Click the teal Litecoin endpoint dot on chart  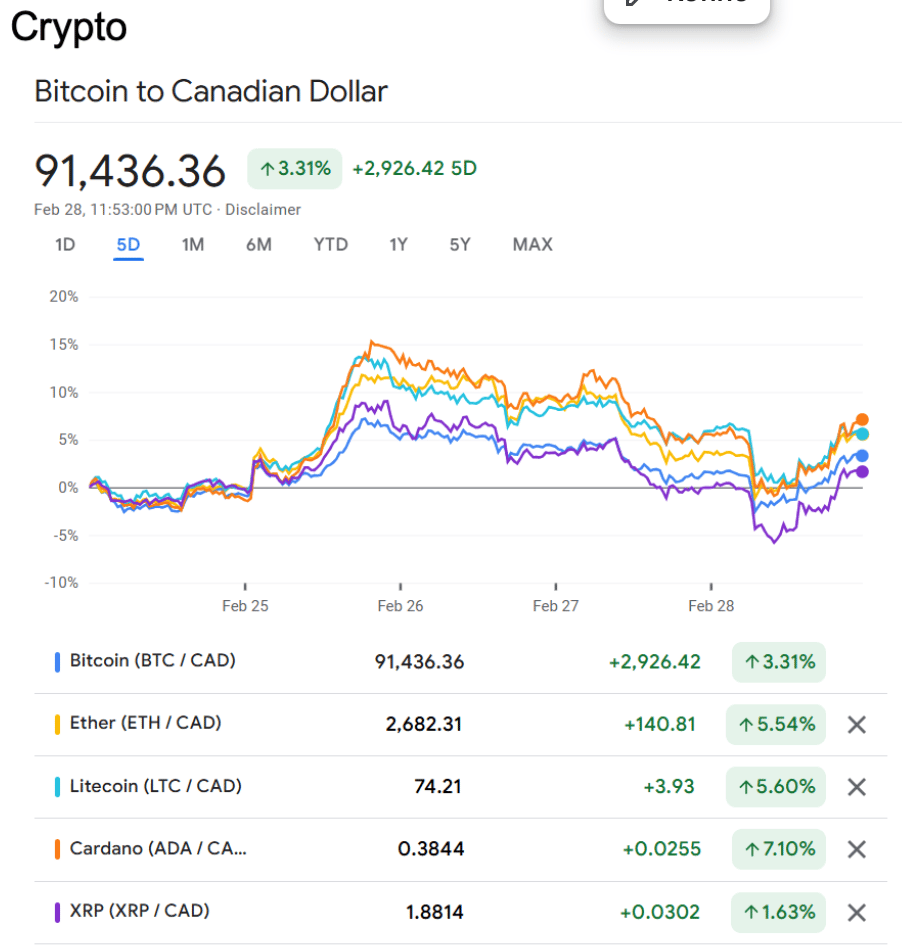coord(862,434)
